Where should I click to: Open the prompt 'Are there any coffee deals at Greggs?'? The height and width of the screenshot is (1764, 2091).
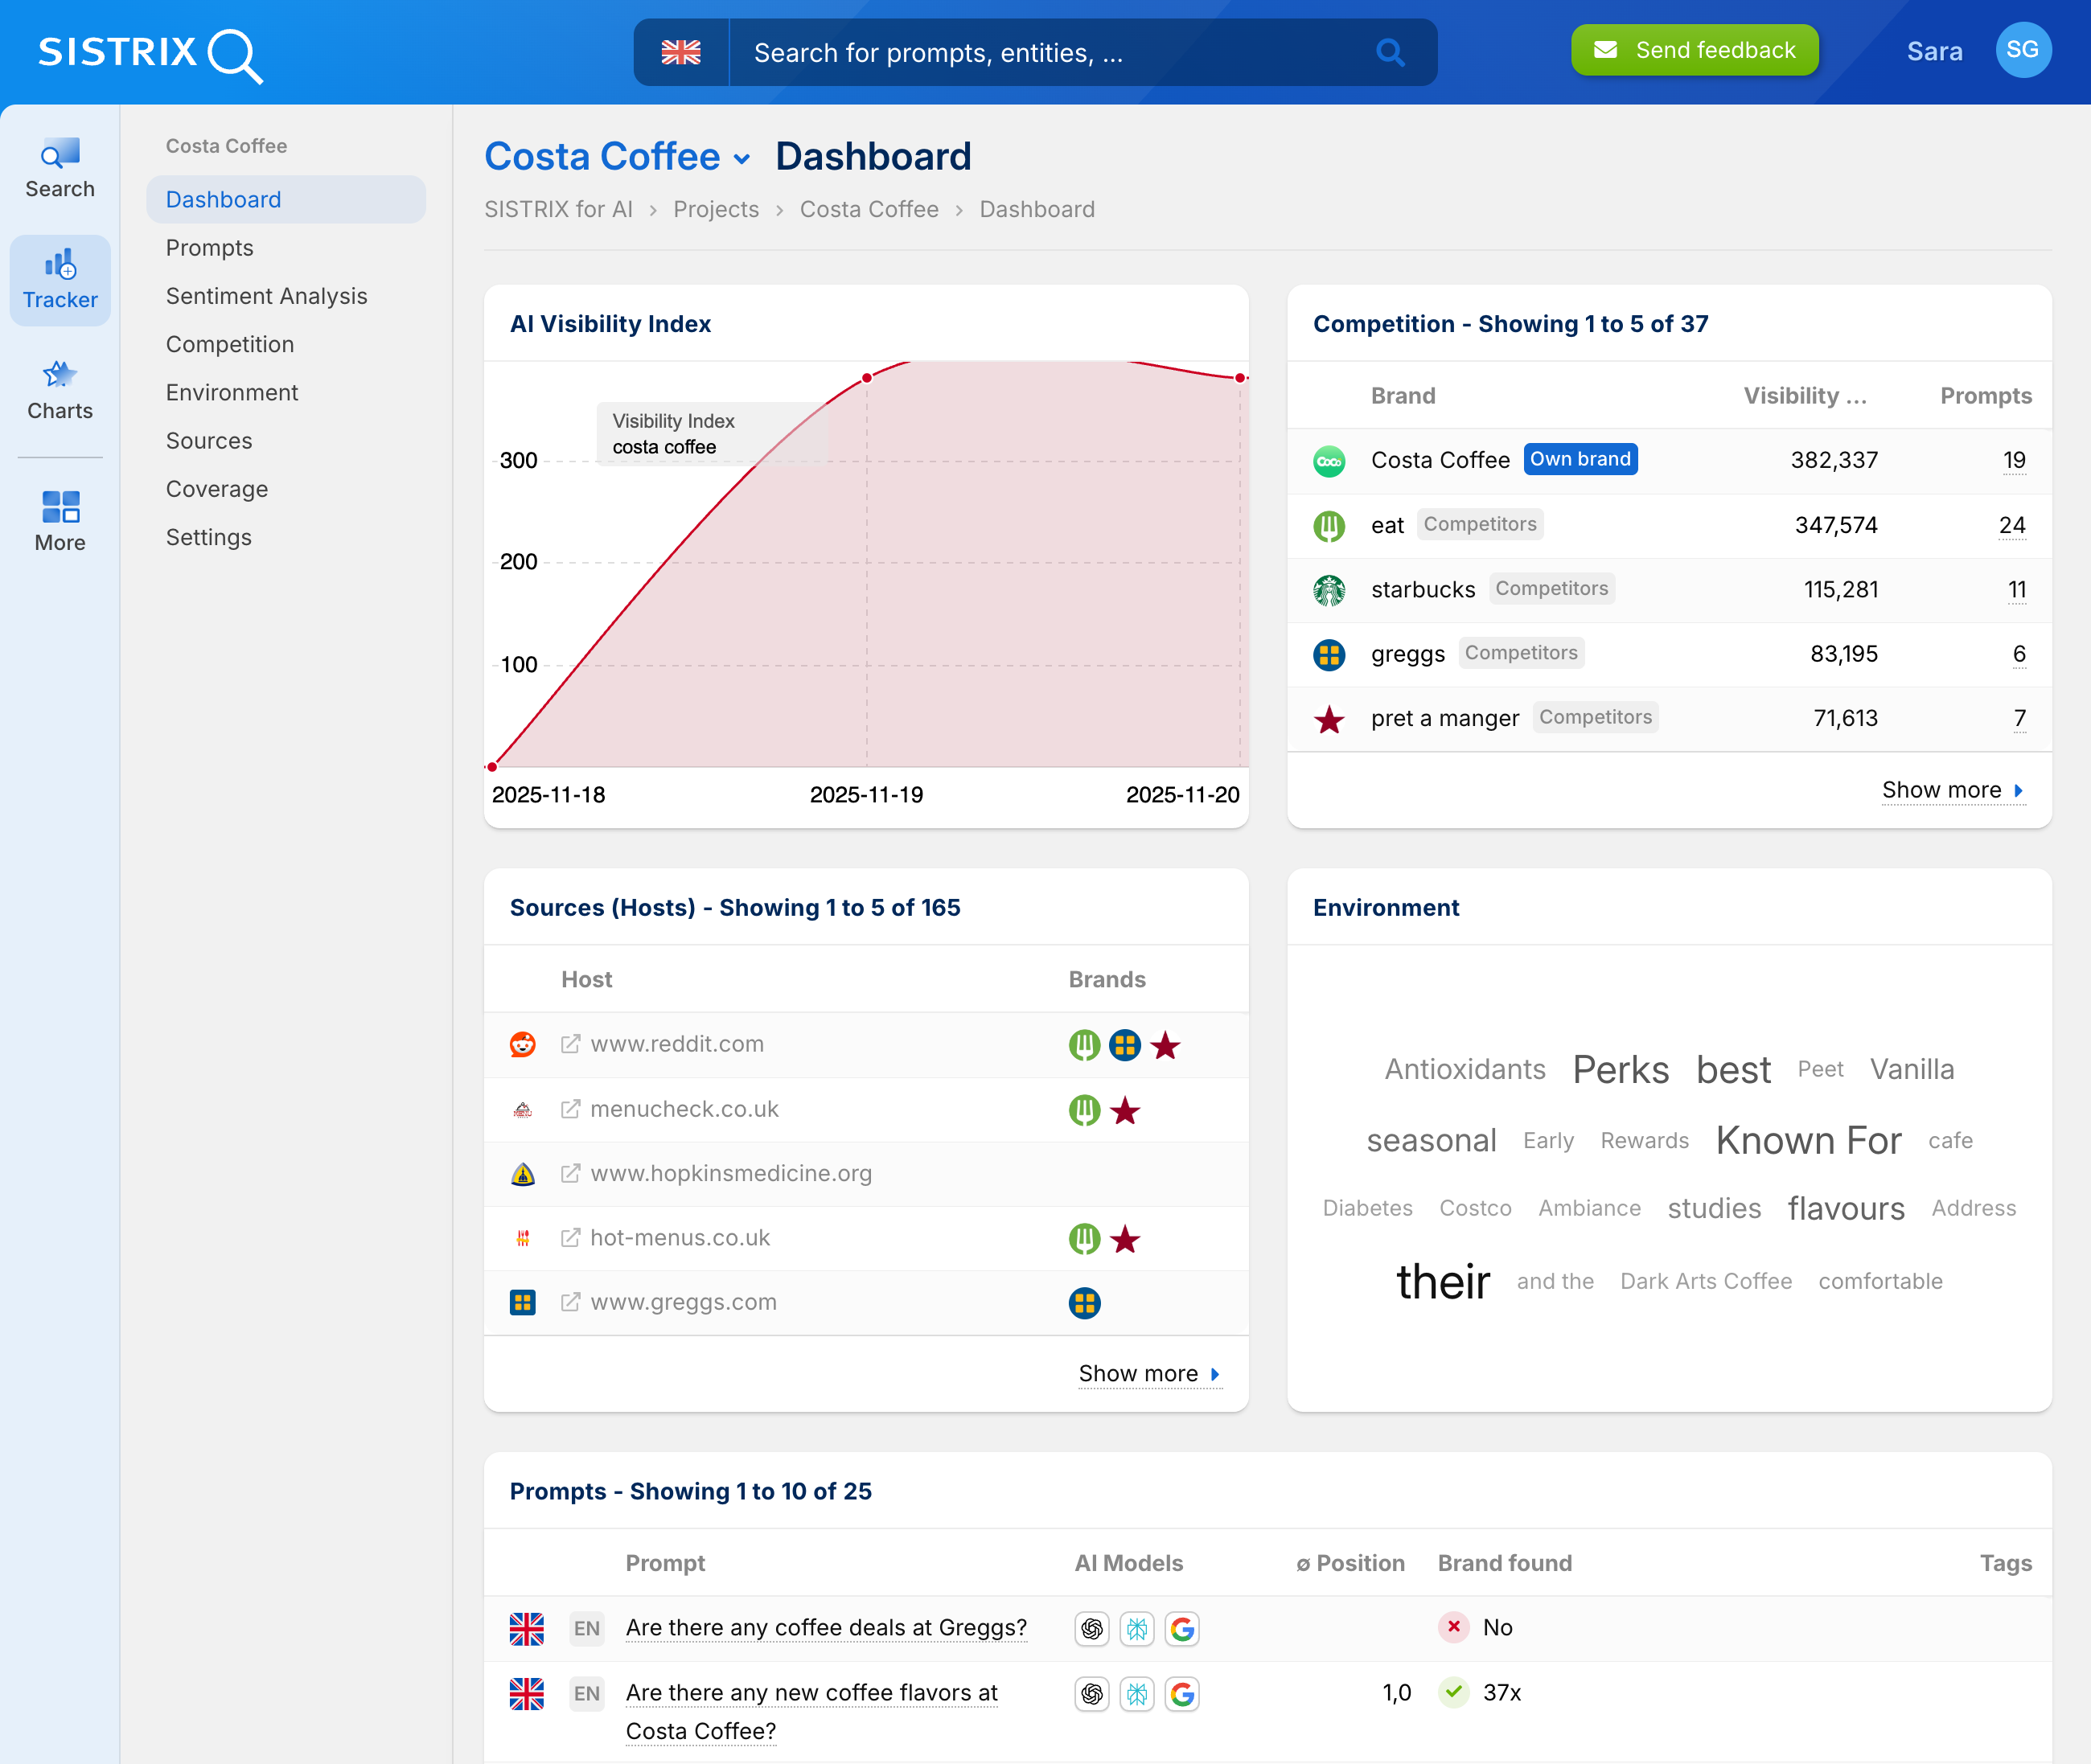tap(826, 1627)
